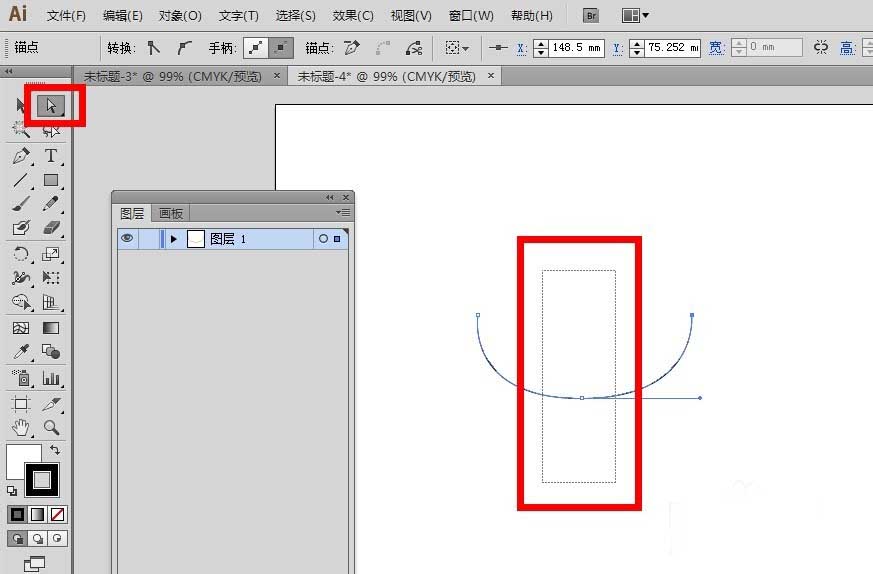Select the Selection tool arrow
This screenshot has height=574, width=873.
(x=20, y=105)
